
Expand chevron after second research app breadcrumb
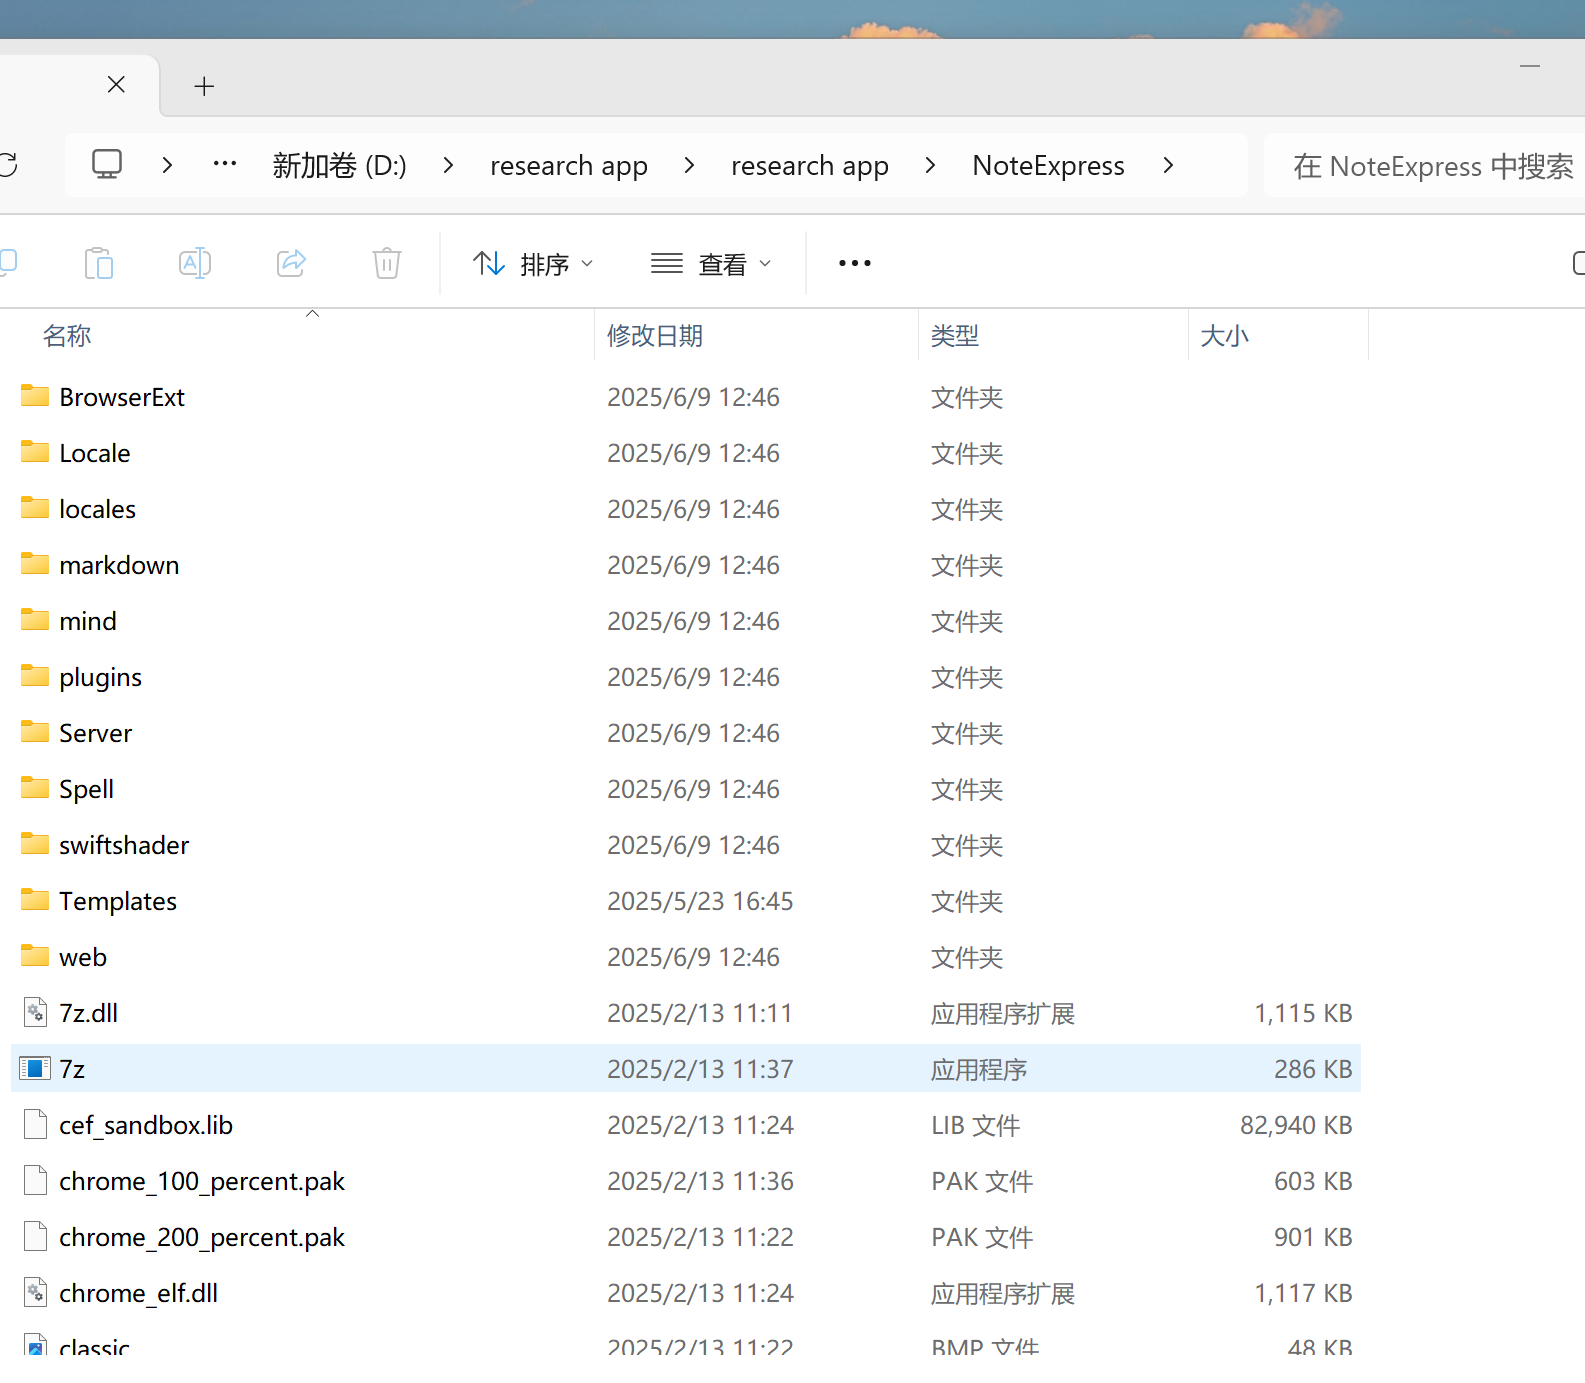[930, 165]
